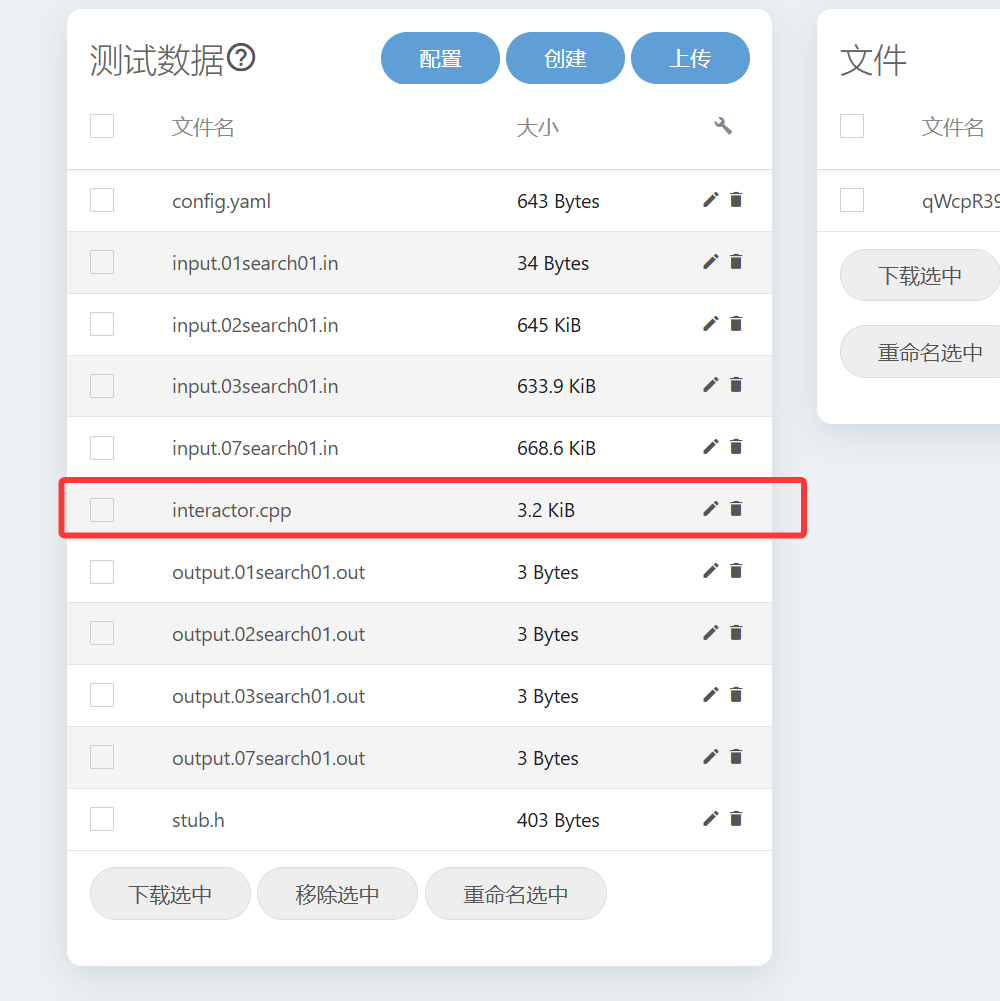Click the wrench icon in table header

[x=723, y=126]
